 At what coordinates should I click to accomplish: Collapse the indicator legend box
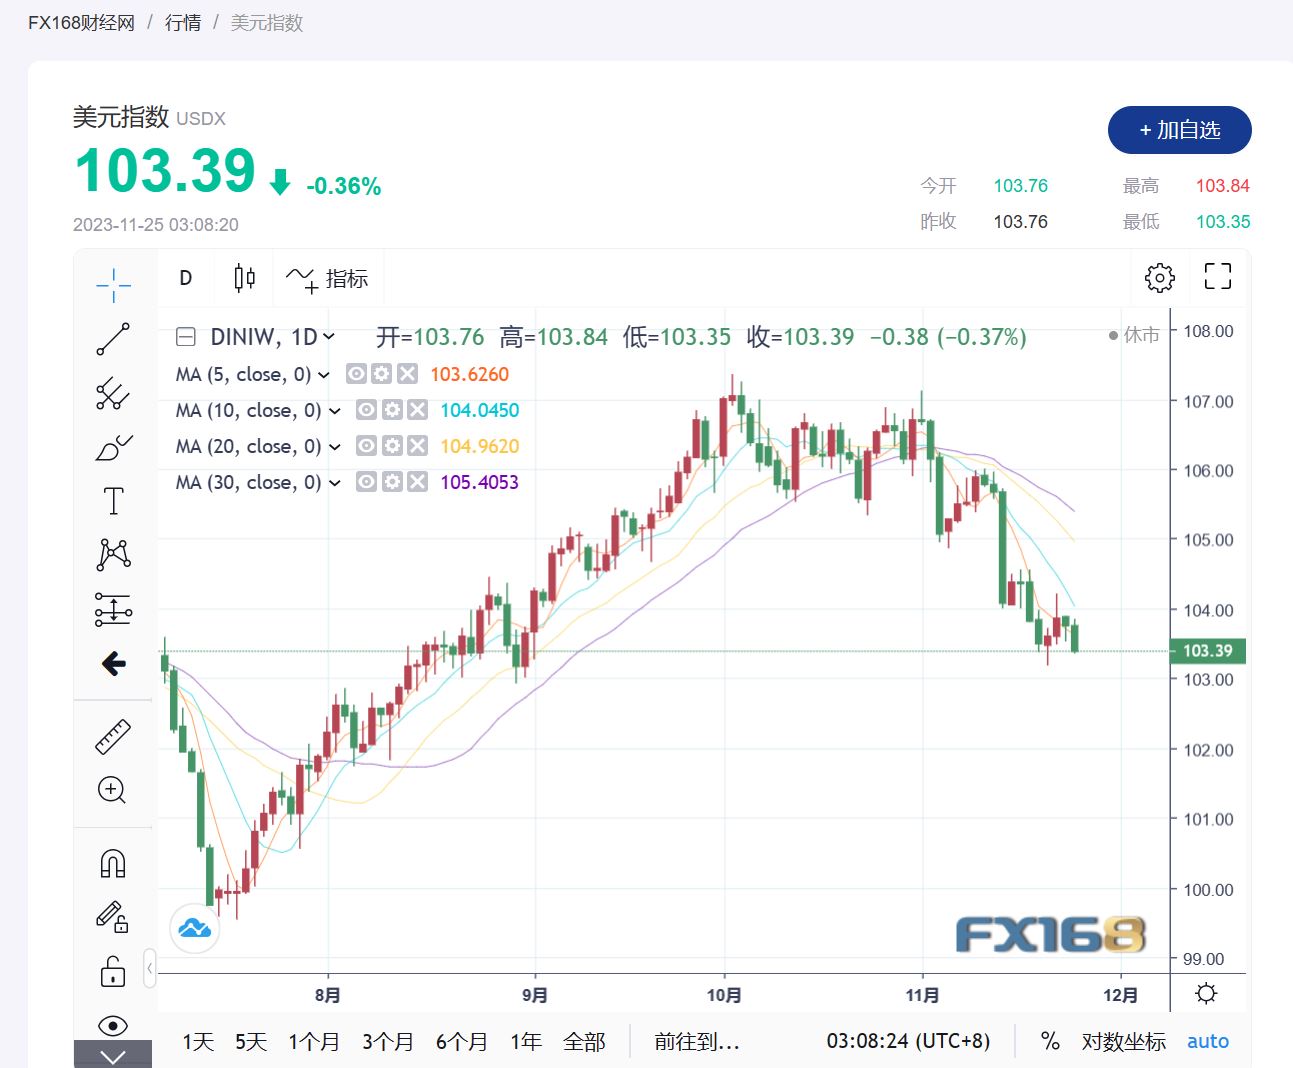click(x=186, y=337)
